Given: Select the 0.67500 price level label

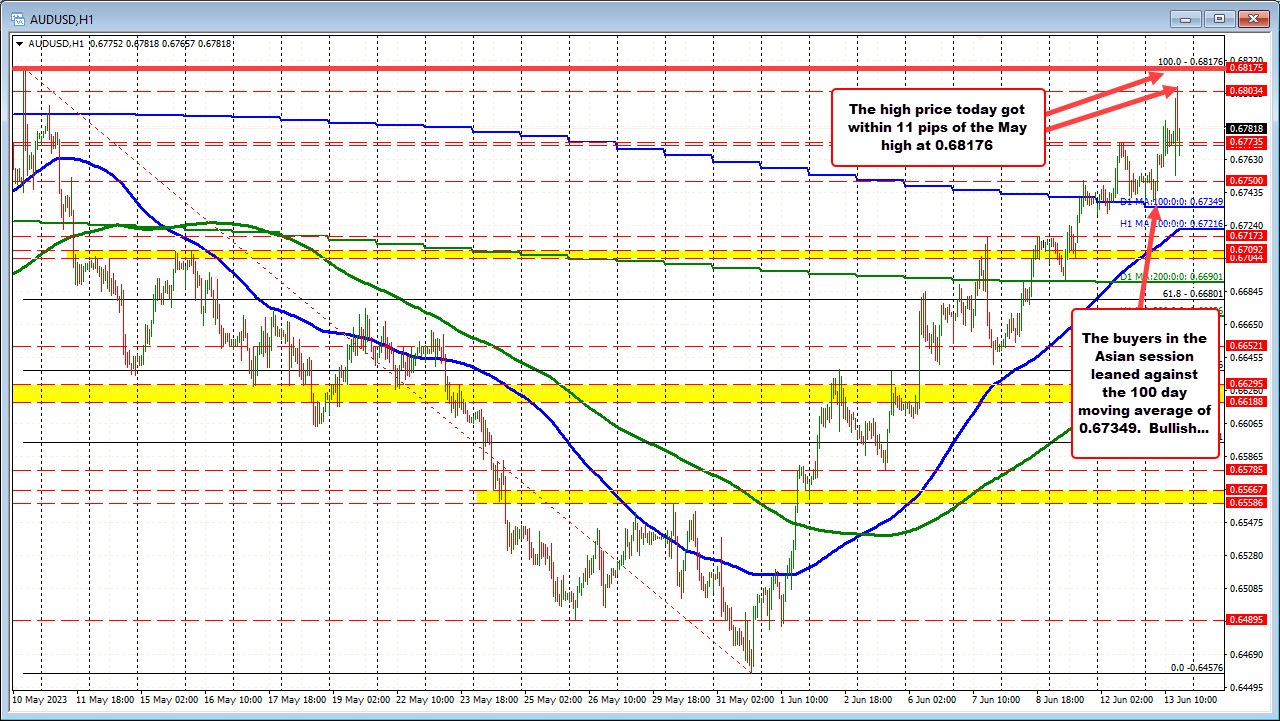Looking at the screenshot, I should [x=1246, y=180].
